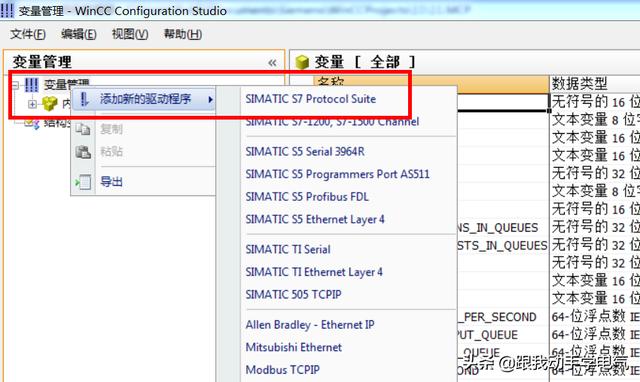Click the cell ending in NS_IN_QUEUES
The height and width of the screenshot is (382, 640).
pyautogui.click(x=503, y=228)
